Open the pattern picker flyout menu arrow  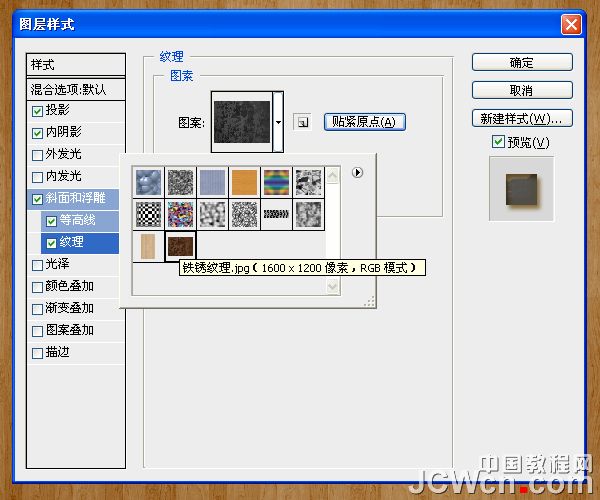[357, 173]
